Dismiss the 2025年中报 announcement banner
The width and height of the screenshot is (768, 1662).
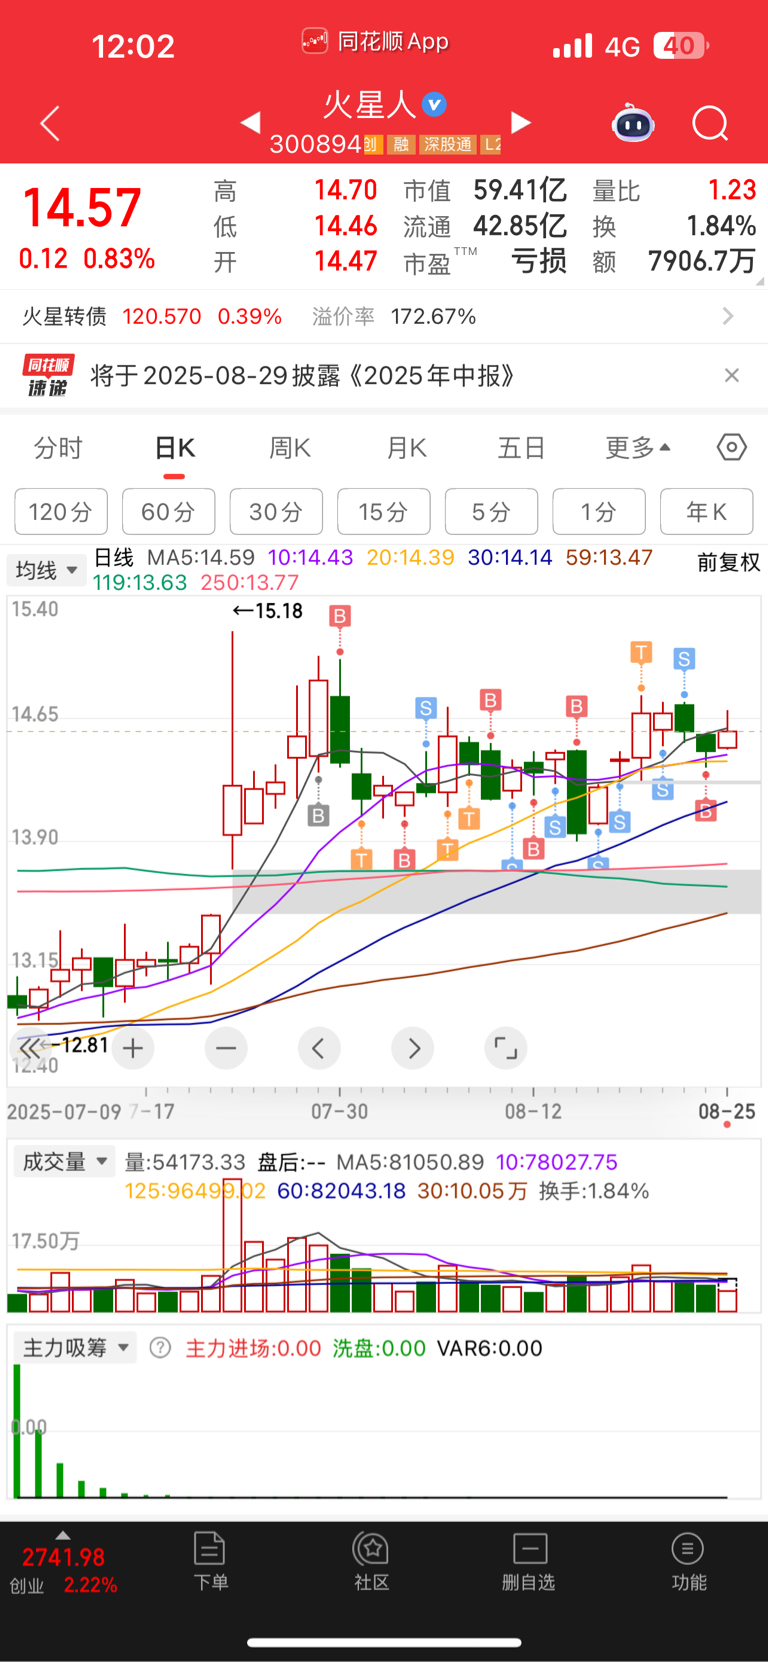point(731,375)
